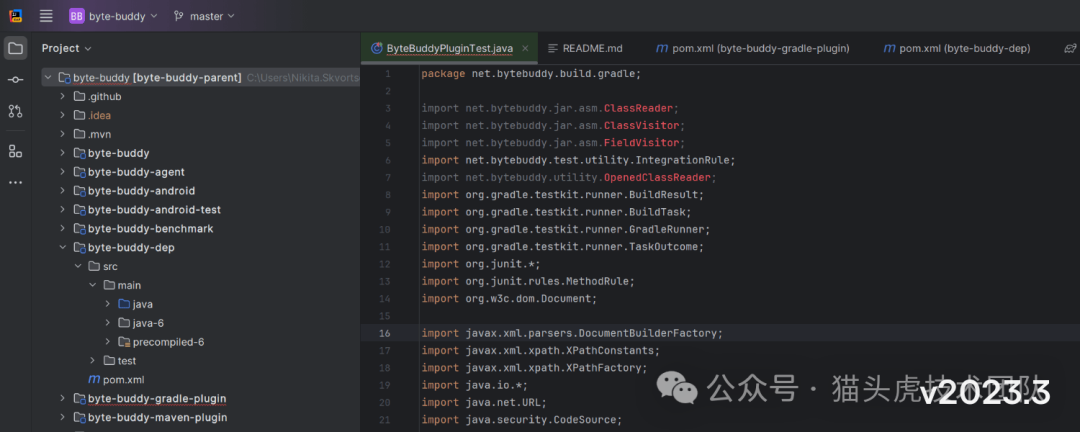Open the Commit tool window

pyautogui.click(x=16, y=80)
